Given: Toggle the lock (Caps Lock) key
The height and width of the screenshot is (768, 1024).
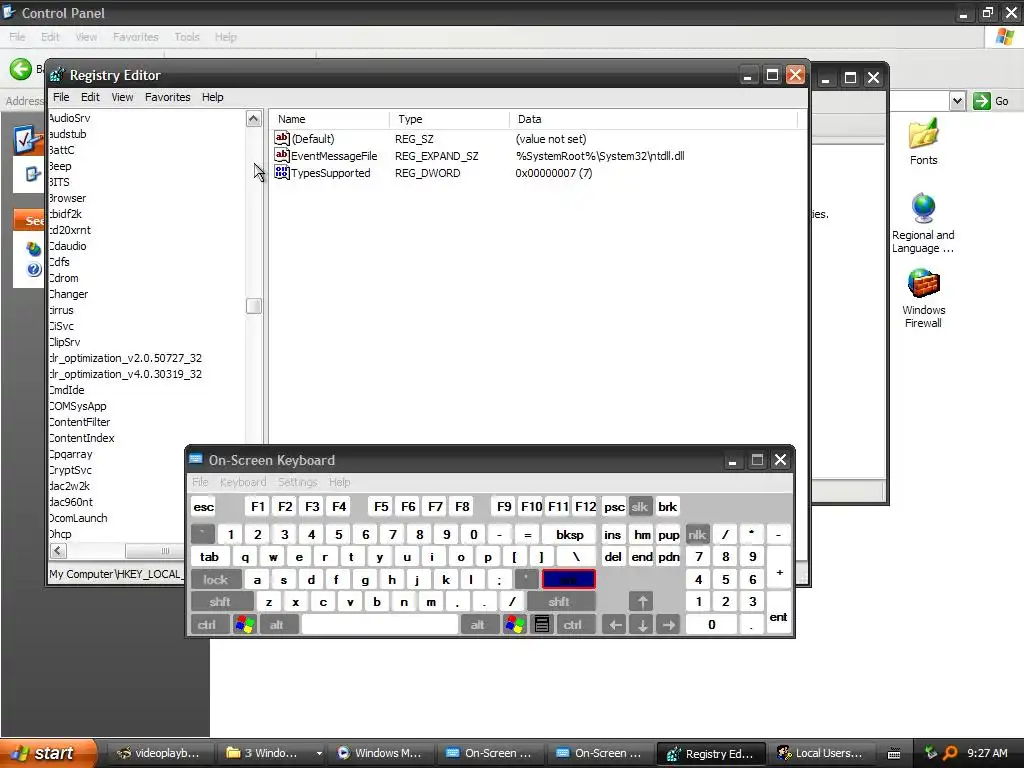Looking at the screenshot, I should (216, 579).
